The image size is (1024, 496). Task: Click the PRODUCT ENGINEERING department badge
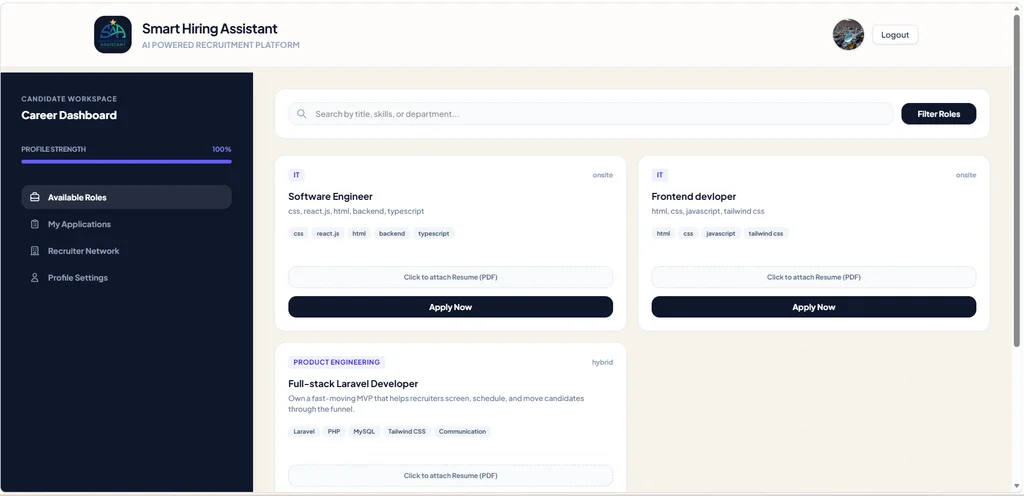pyautogui.click(x=336, y=362)
